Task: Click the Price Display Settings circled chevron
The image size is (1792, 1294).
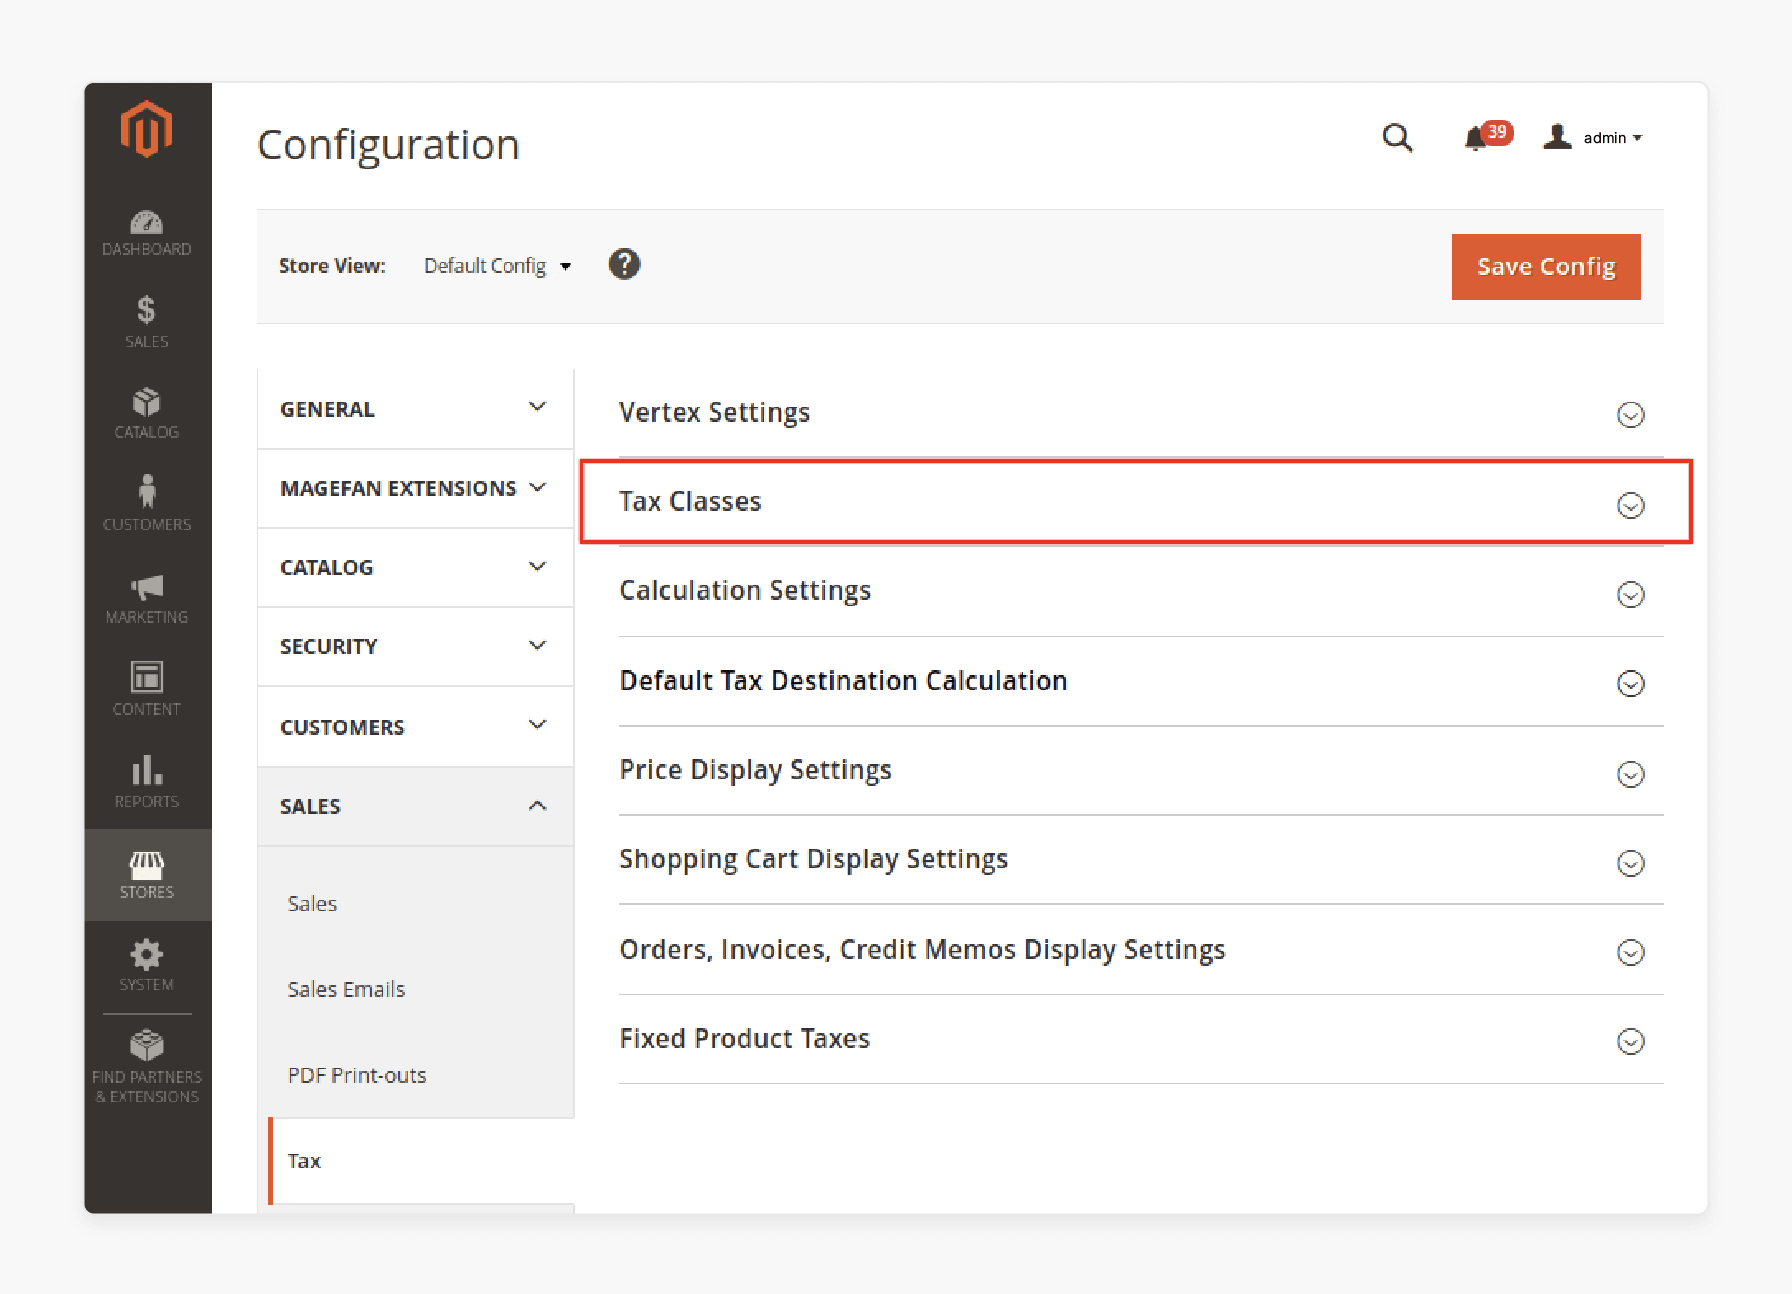Action: click(1630, 774)
